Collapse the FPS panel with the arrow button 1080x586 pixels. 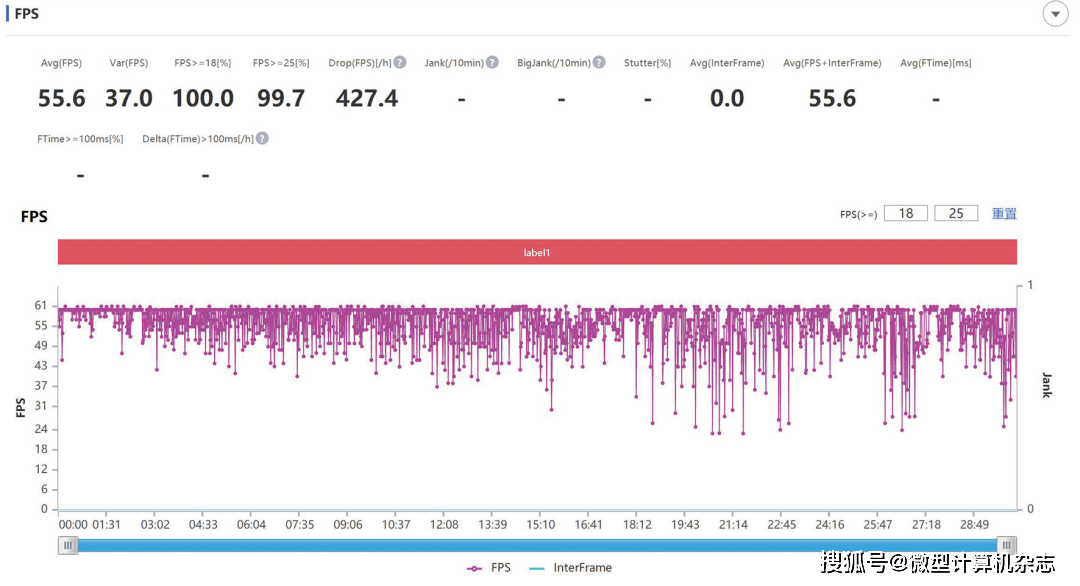pos(1055,14)
